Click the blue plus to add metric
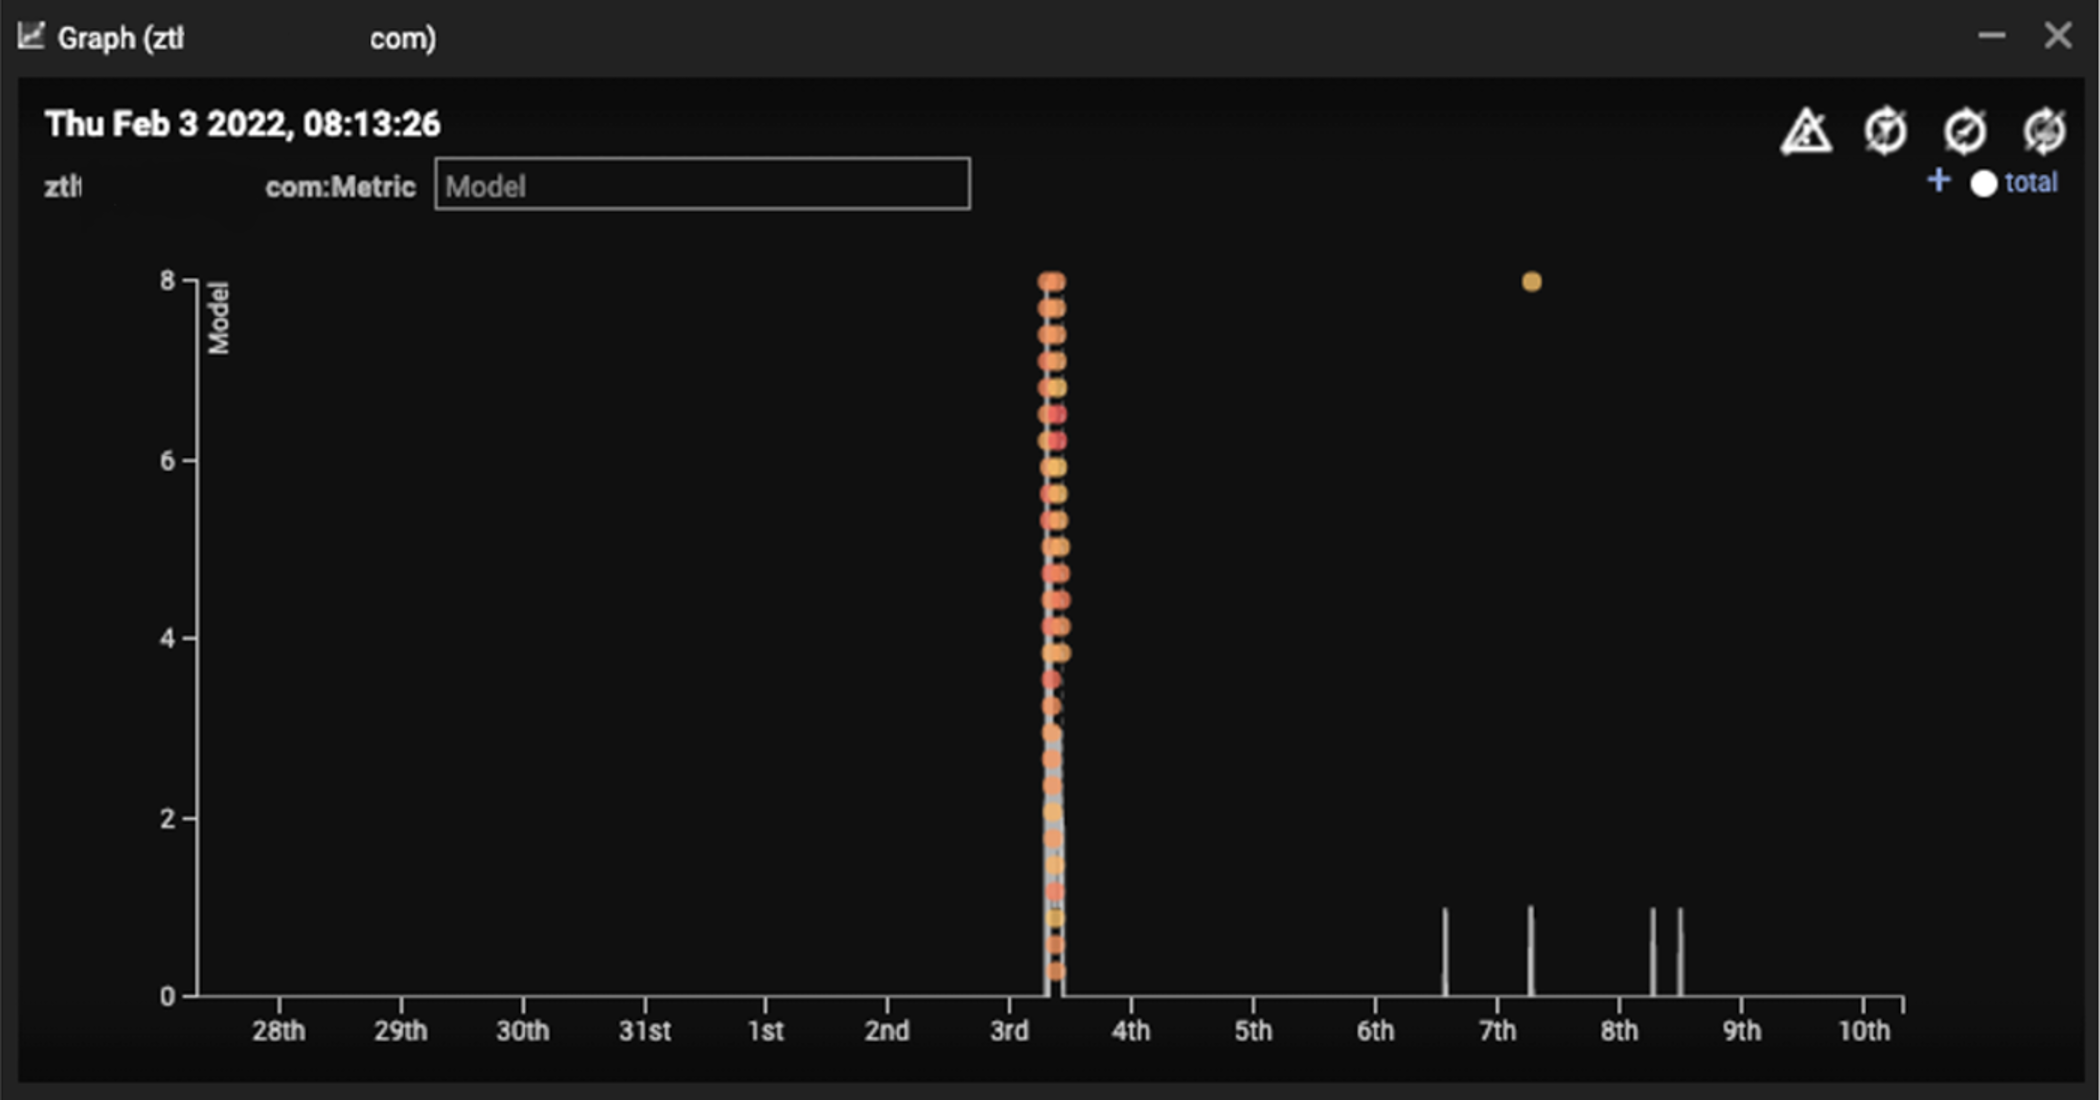2100x1100 pixels. coord(1938,181)
